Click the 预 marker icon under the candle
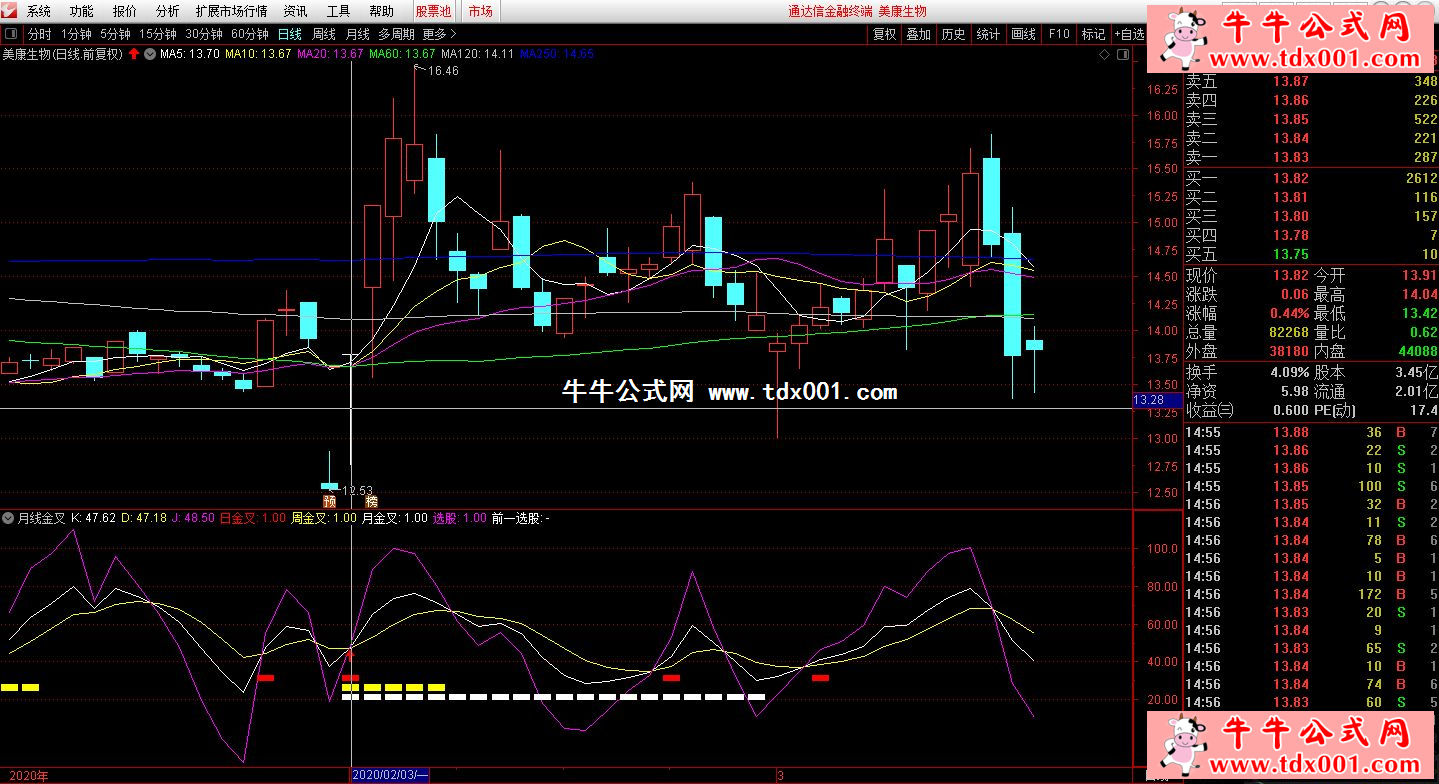Image resolution: width=1439 pixels, height=784 pixels. pyautogui.click(x=329, y=500)
